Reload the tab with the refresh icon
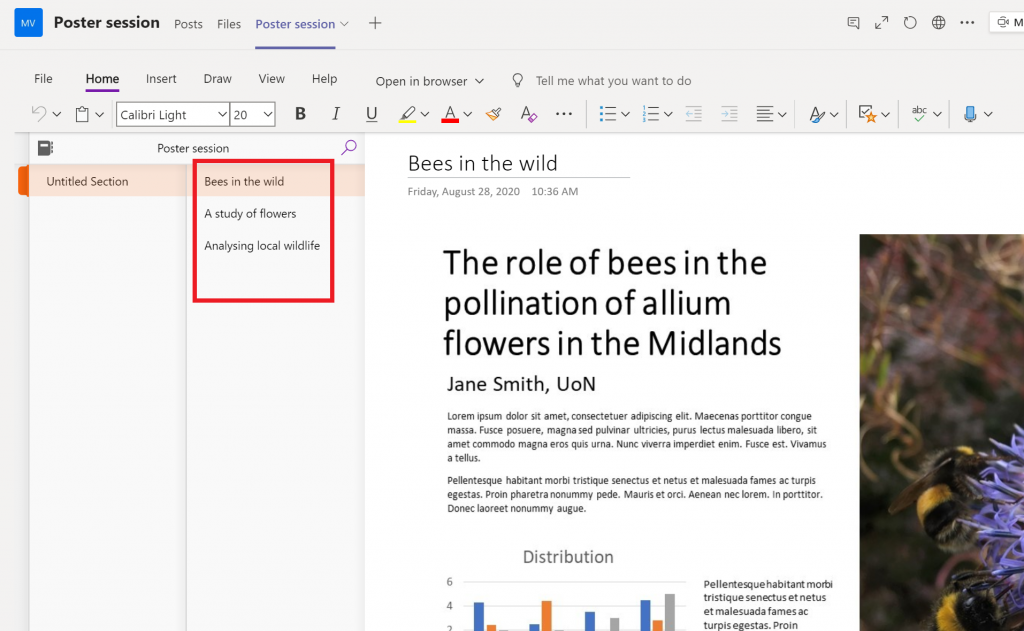Image resolution: width=1024 pixels, height=631 pixels. 910,23
